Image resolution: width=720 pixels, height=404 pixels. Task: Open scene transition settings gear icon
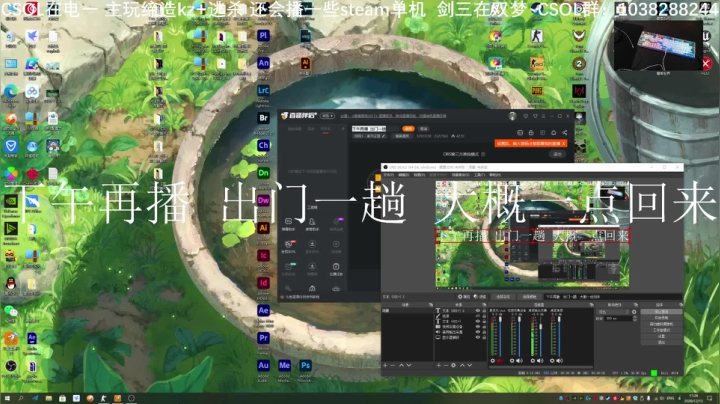[634, 312]
